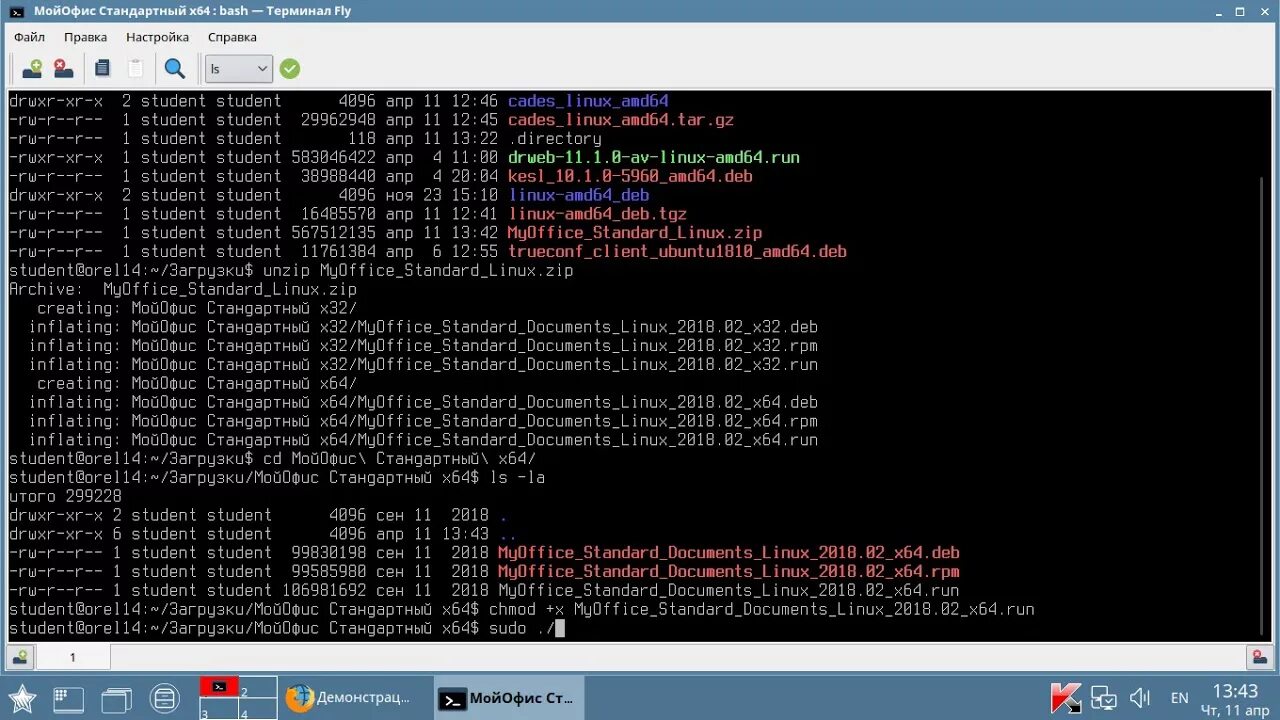
Task: Click the 'chmod +x' command line
Action: pyautogui.click(x=521, y=610)
